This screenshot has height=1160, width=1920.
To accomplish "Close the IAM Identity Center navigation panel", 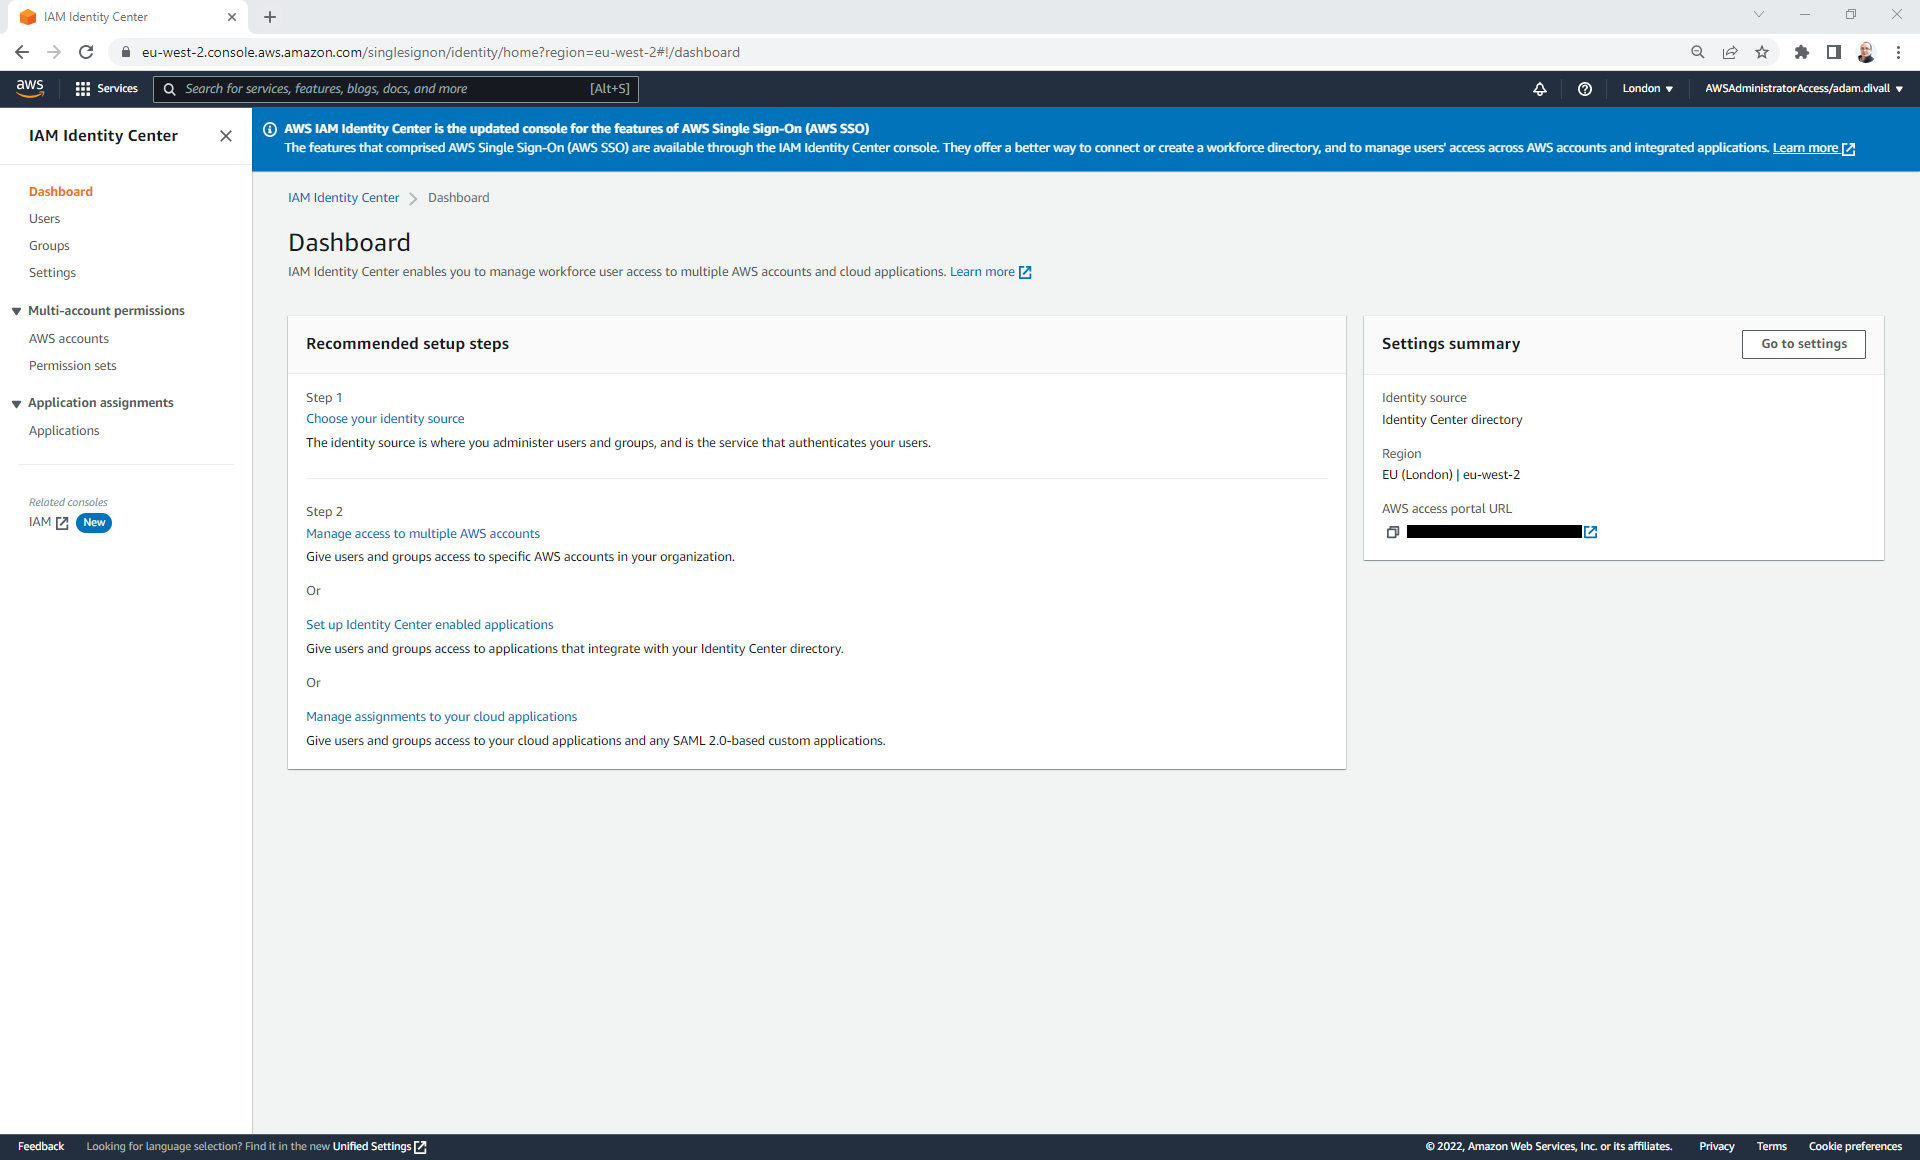I will tap(225, 135).
